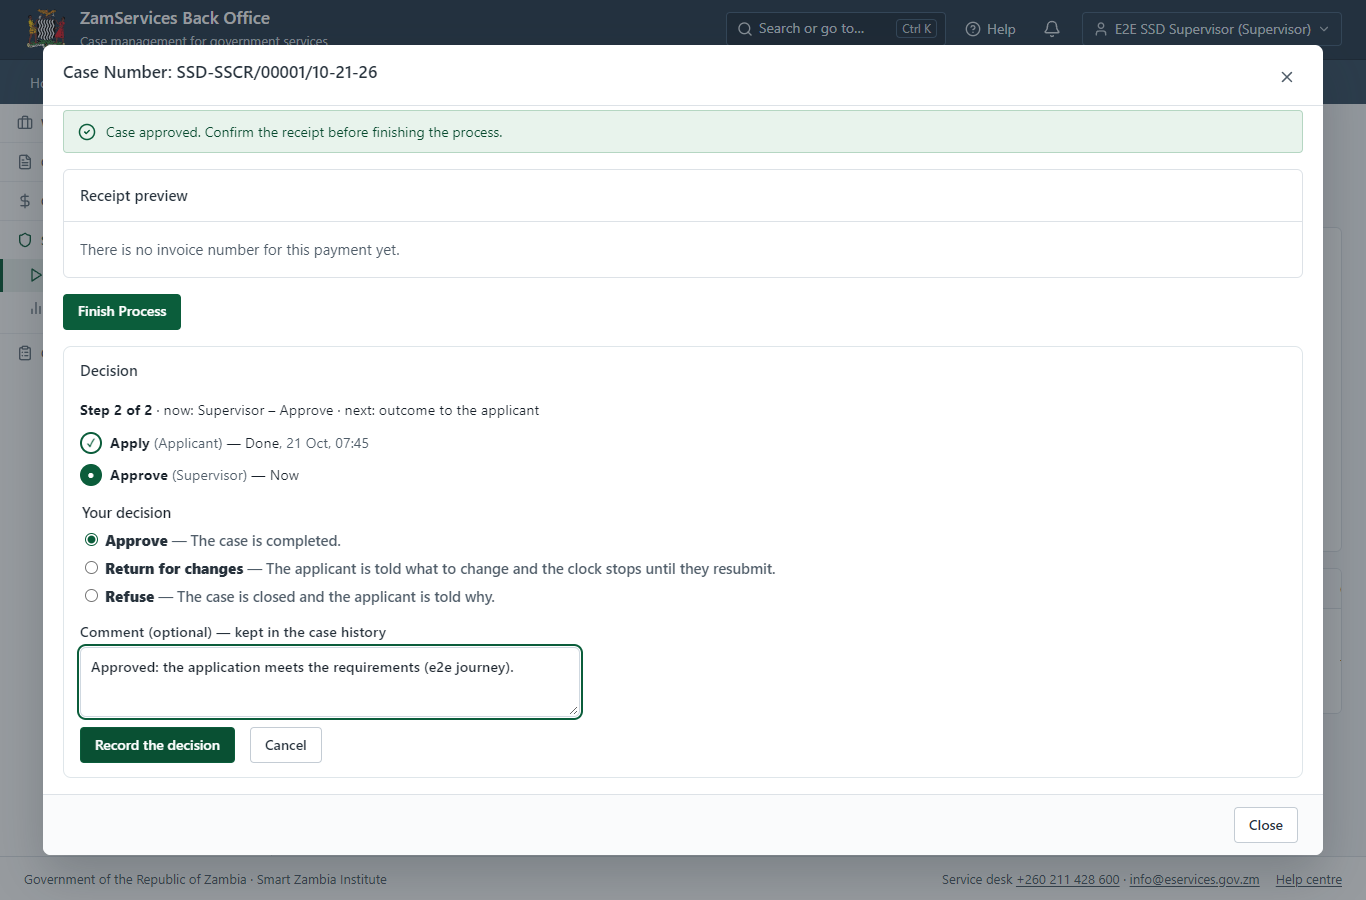This screenshot has height=900, width=1366.
Task: Cancel the decision form
Action: [286, 745]
